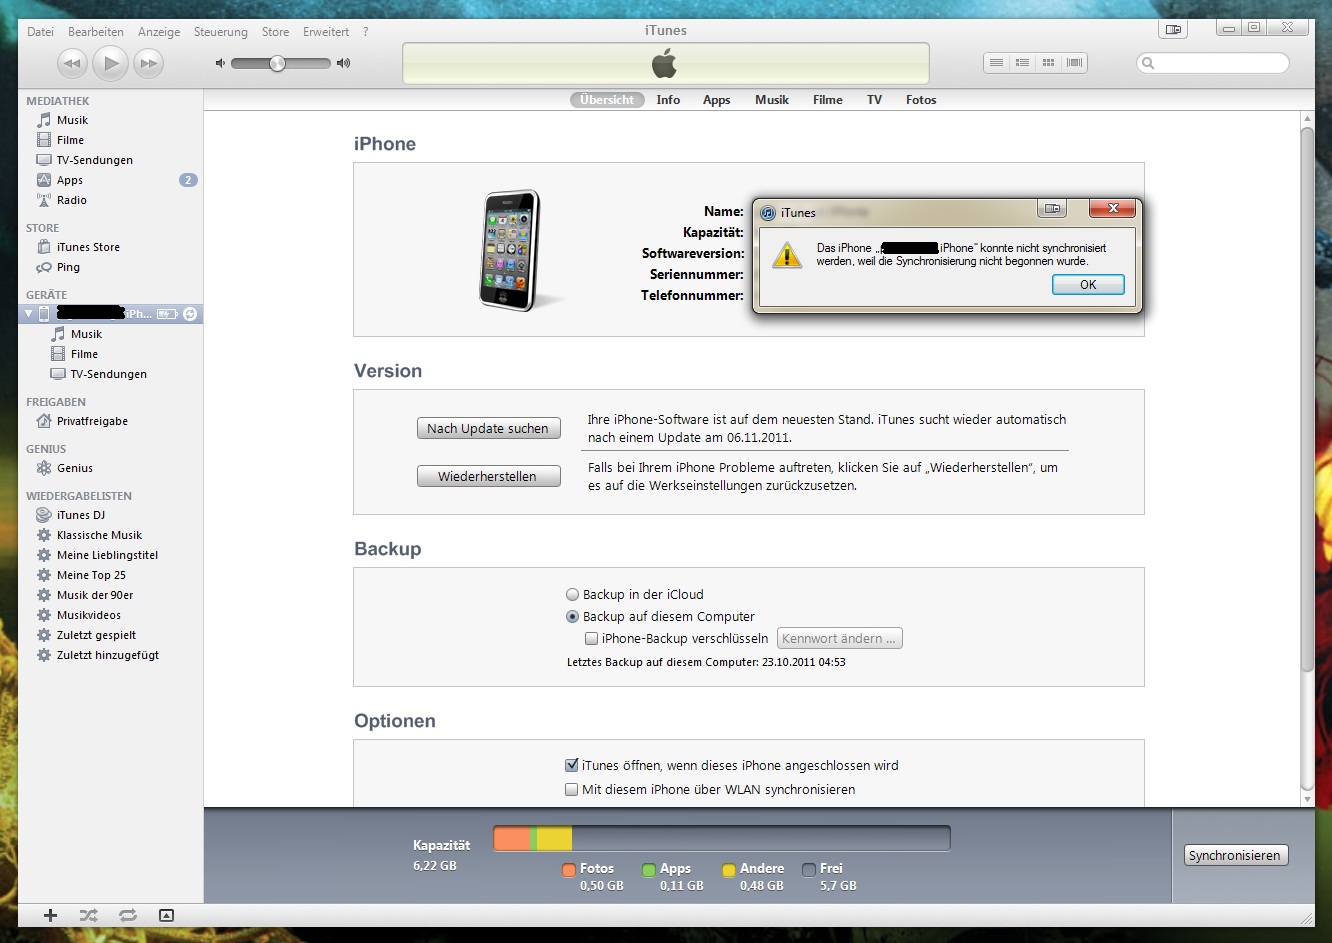Switch to album list view
This screenshot has height=943, width=1332.
(1022, 63)
